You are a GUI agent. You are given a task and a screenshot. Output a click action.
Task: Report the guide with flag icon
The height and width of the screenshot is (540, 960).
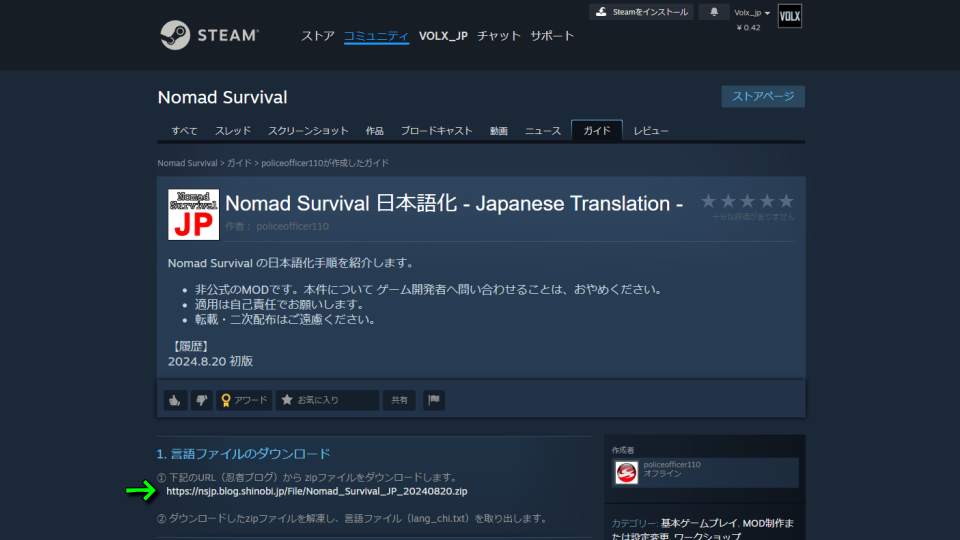(x=433, y=400)
